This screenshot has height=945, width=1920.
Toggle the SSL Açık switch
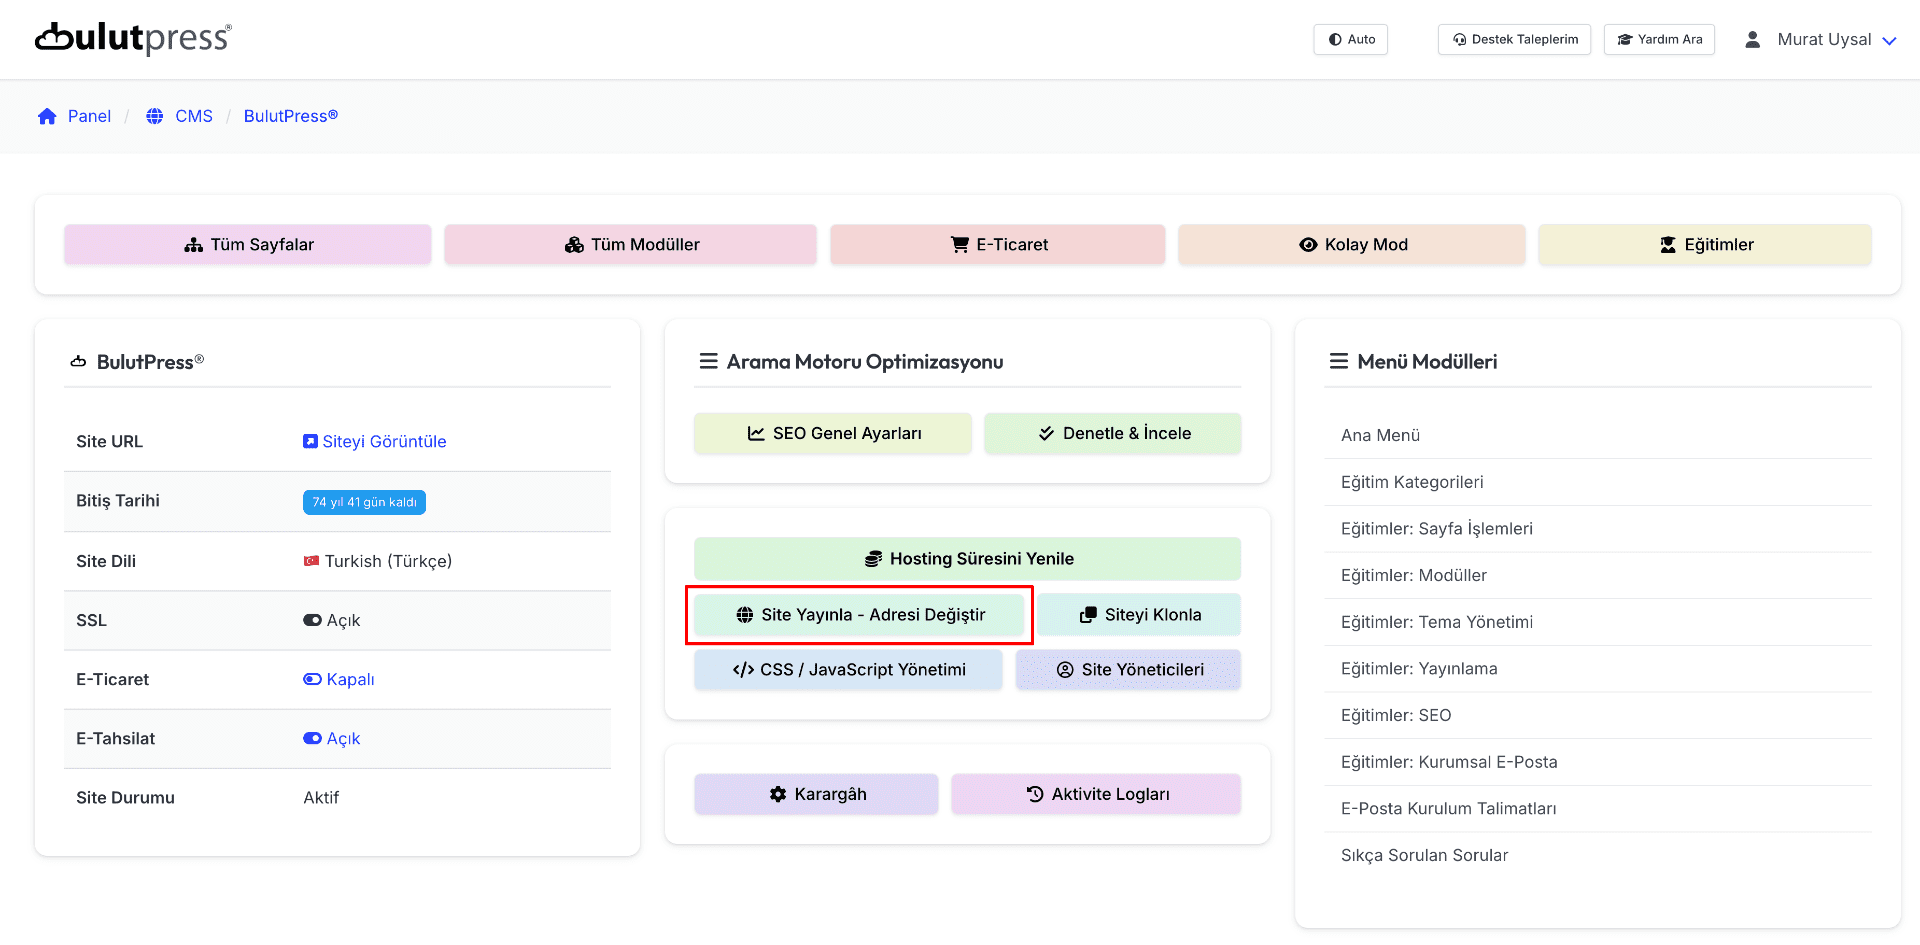312,621
